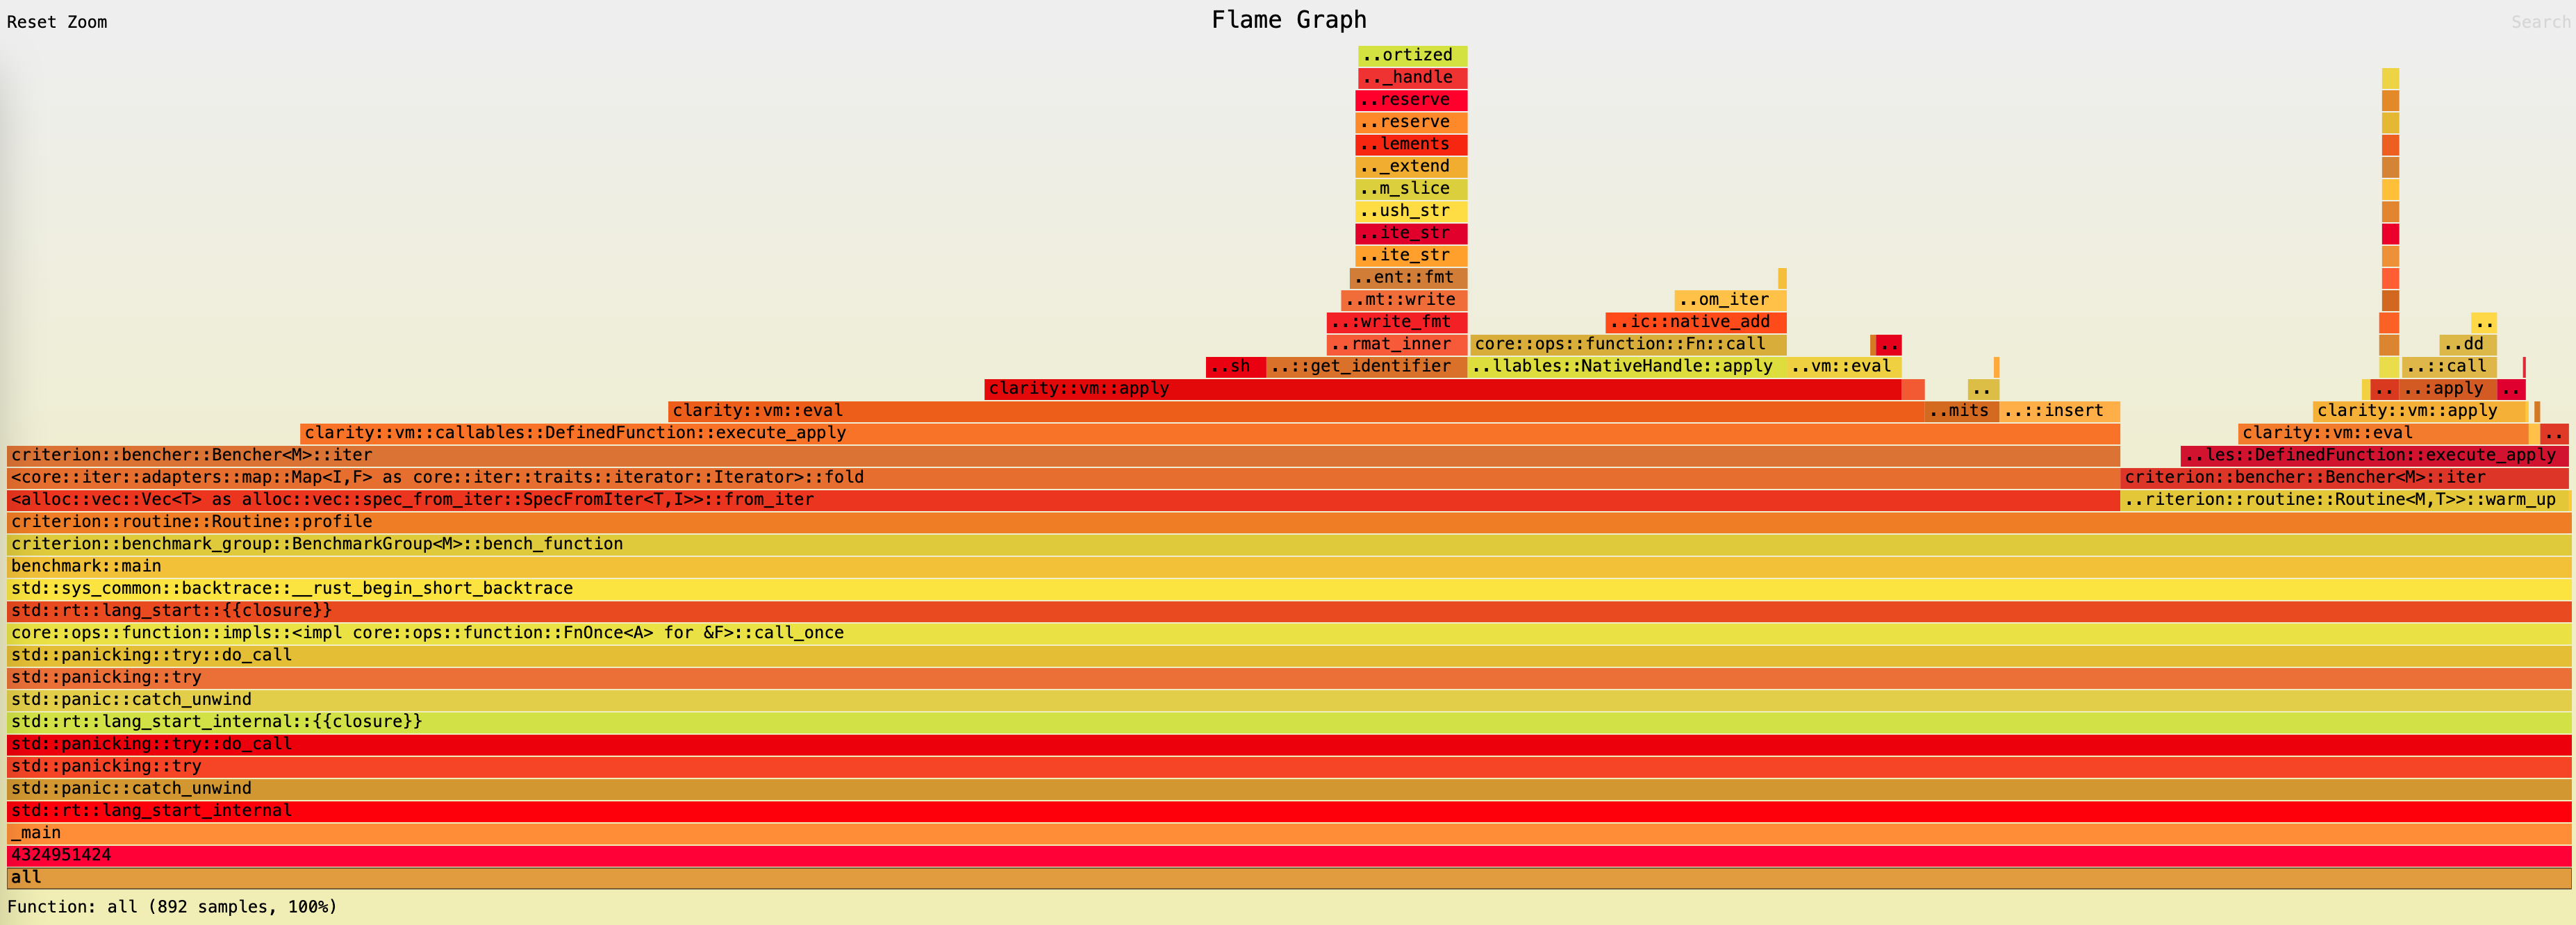Click the Reset Zoom link
Viewport: 2576px width, 925px height.
pyautogui.click(x=57, y=22)
